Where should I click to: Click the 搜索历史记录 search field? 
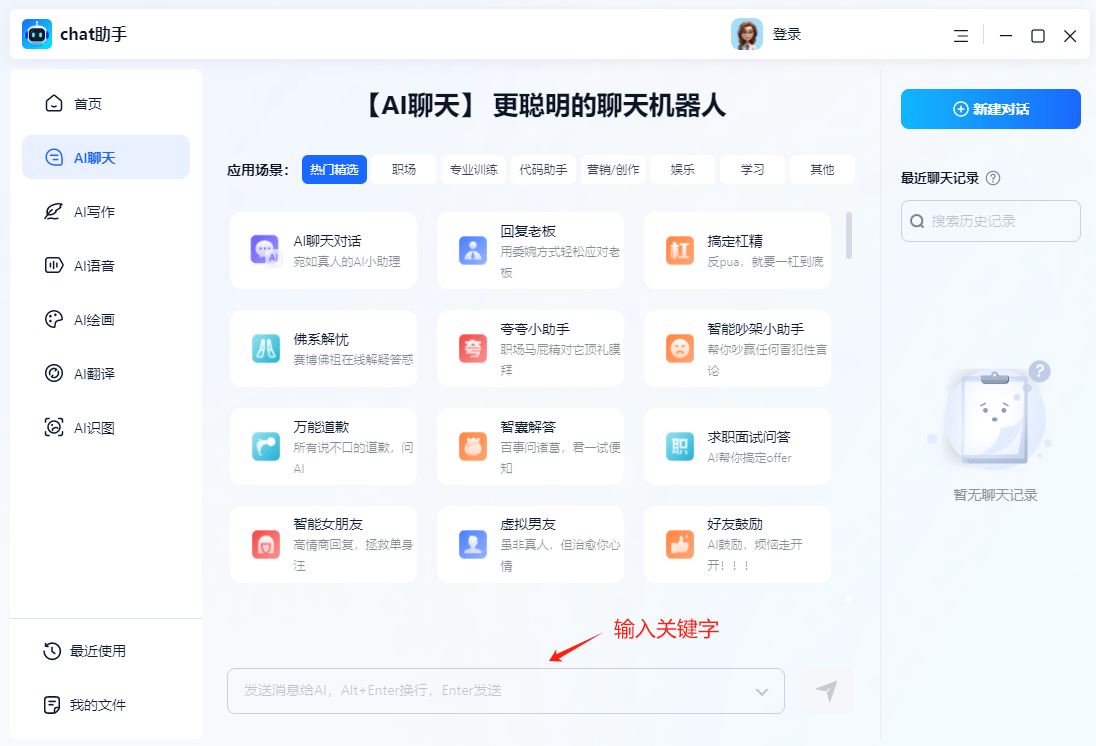tap(990, 221)
